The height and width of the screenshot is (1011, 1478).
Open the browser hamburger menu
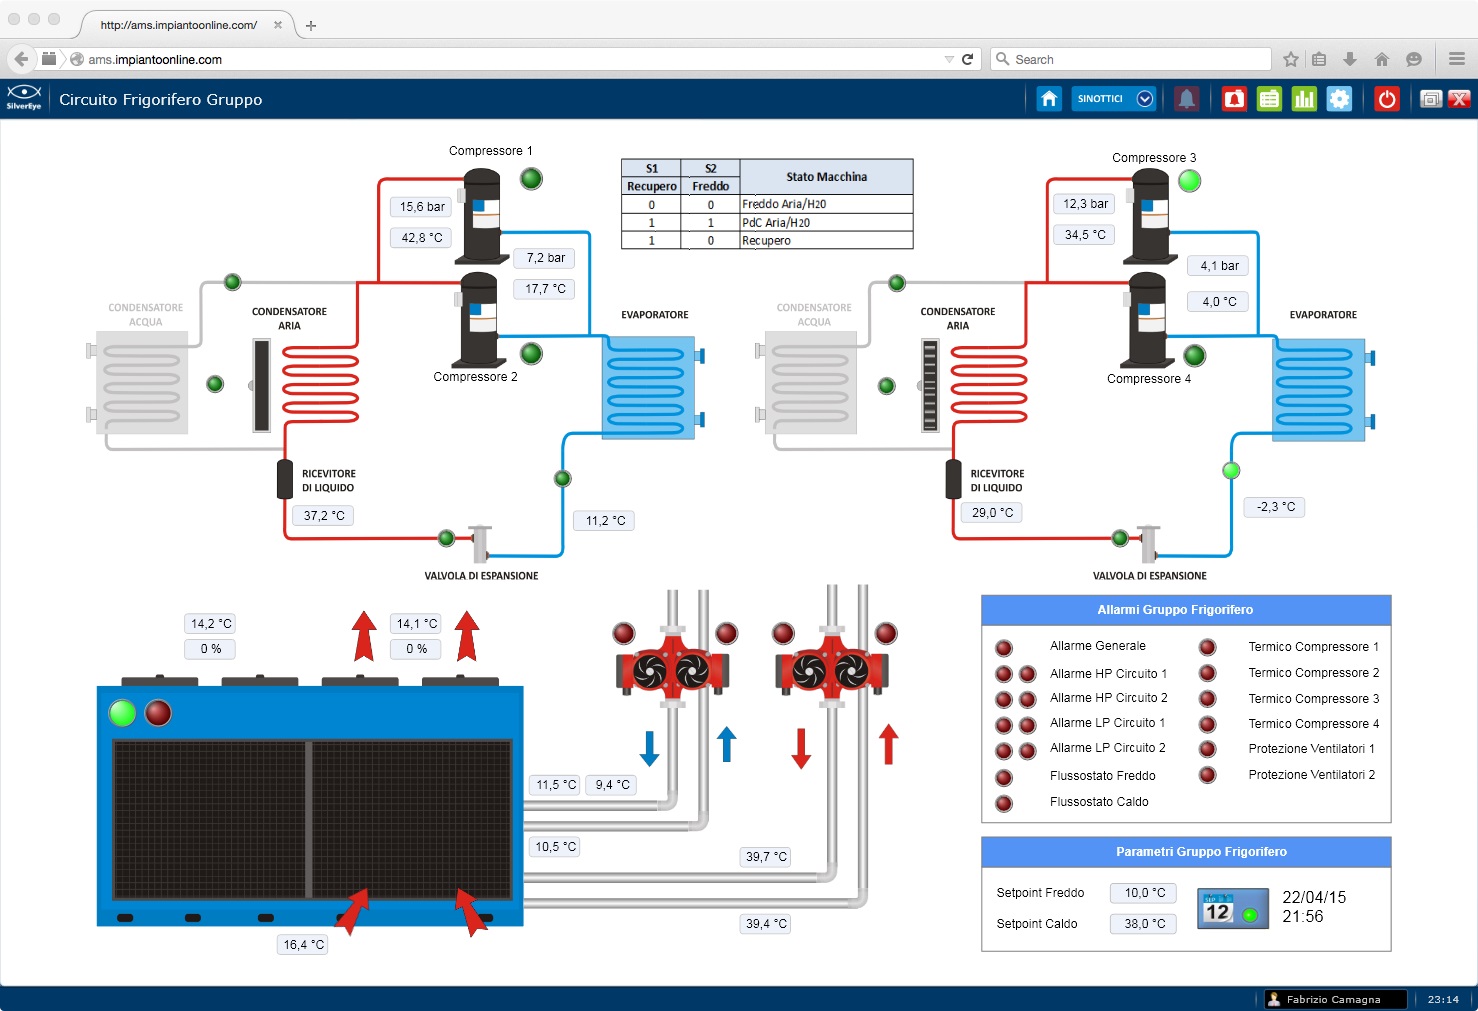tap(1456, 59)
